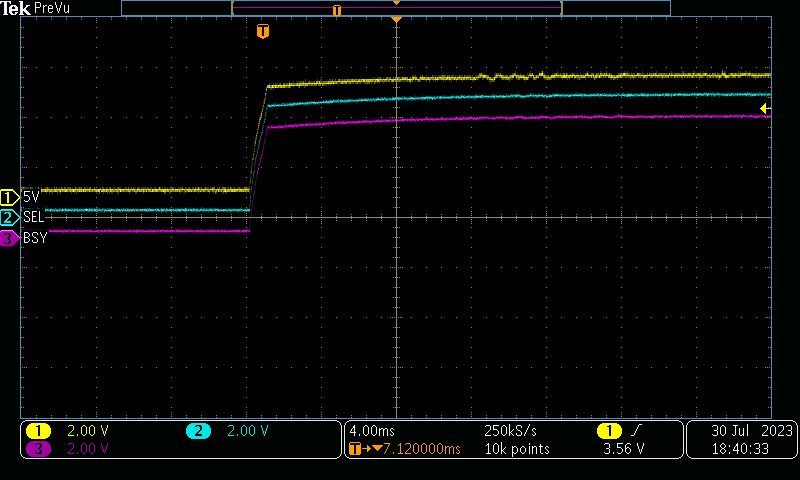This screenshot has width=800, height=480.
Task: Click the channel 2 ground marker labeled SEL
Action: [9, 218]
